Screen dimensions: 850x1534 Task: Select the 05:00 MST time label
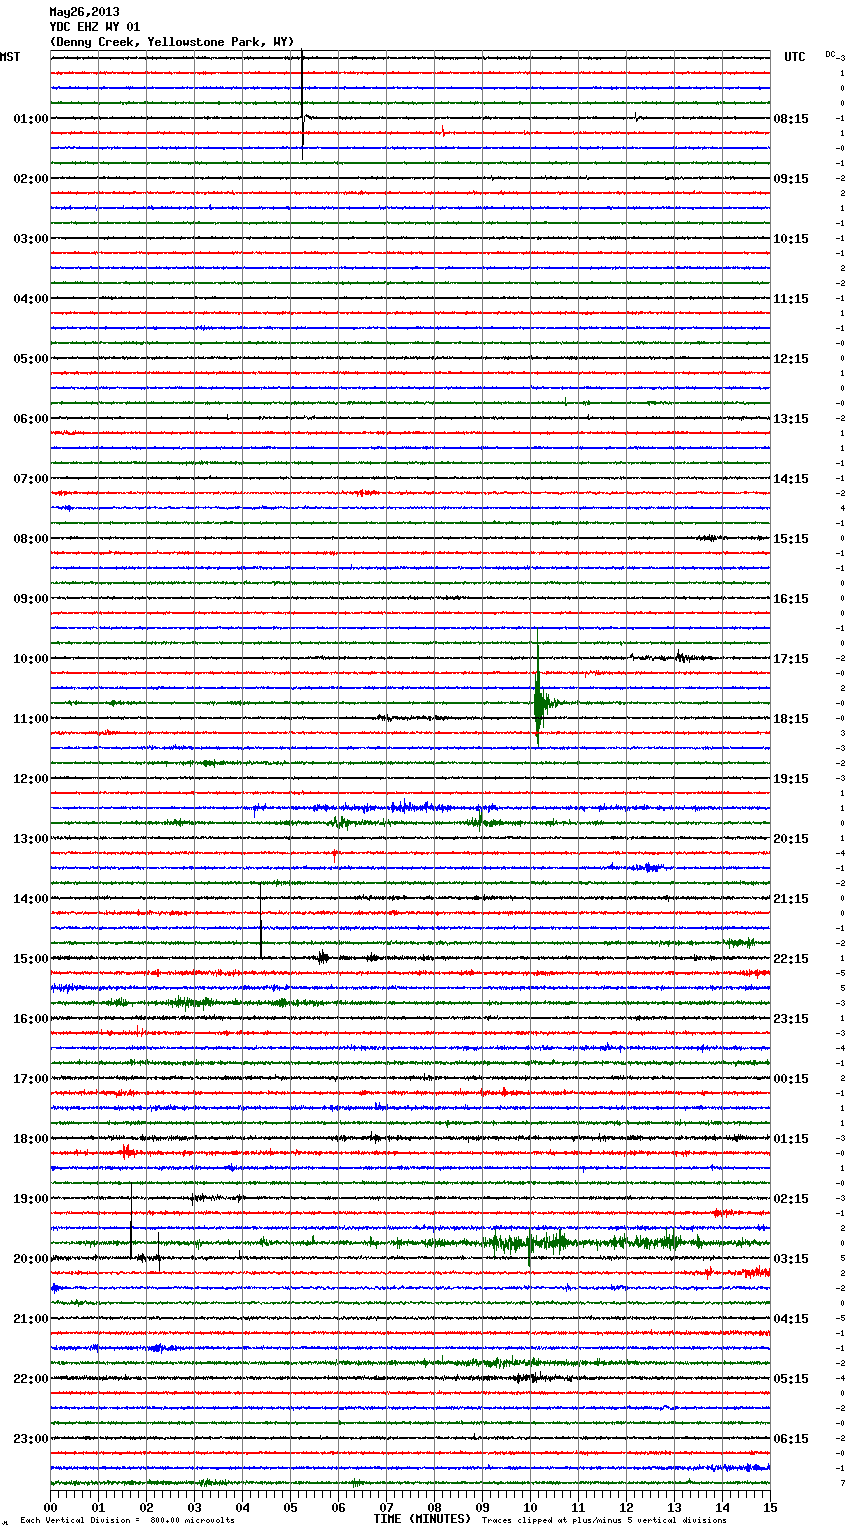pos(30,359)
